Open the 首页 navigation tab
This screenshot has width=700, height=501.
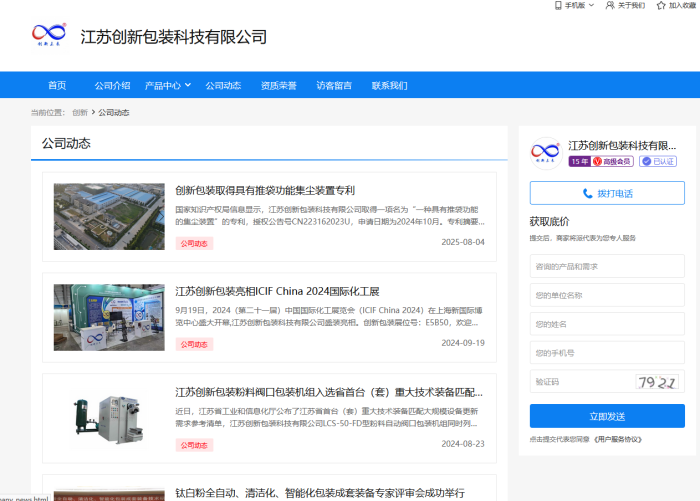click(x=57, y=85)
